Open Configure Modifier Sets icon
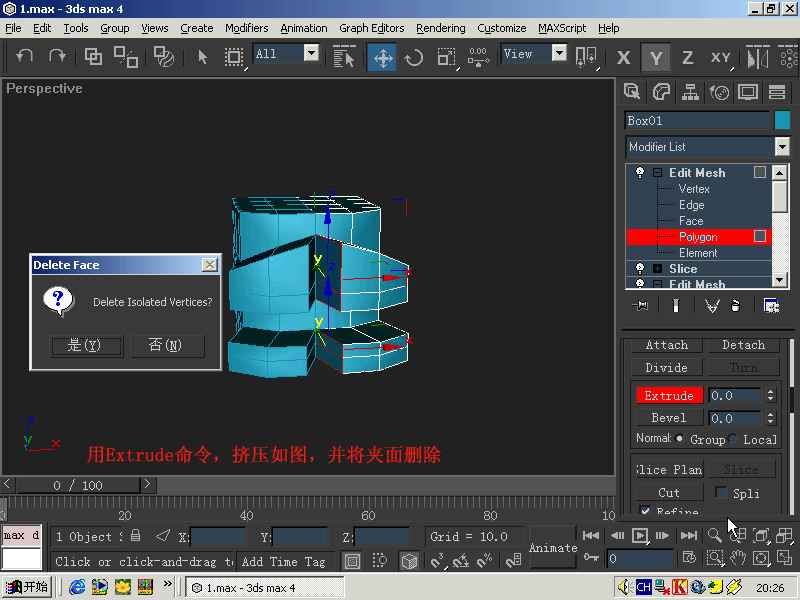Screen dimensions: 800x600 (x=771, y=305)
